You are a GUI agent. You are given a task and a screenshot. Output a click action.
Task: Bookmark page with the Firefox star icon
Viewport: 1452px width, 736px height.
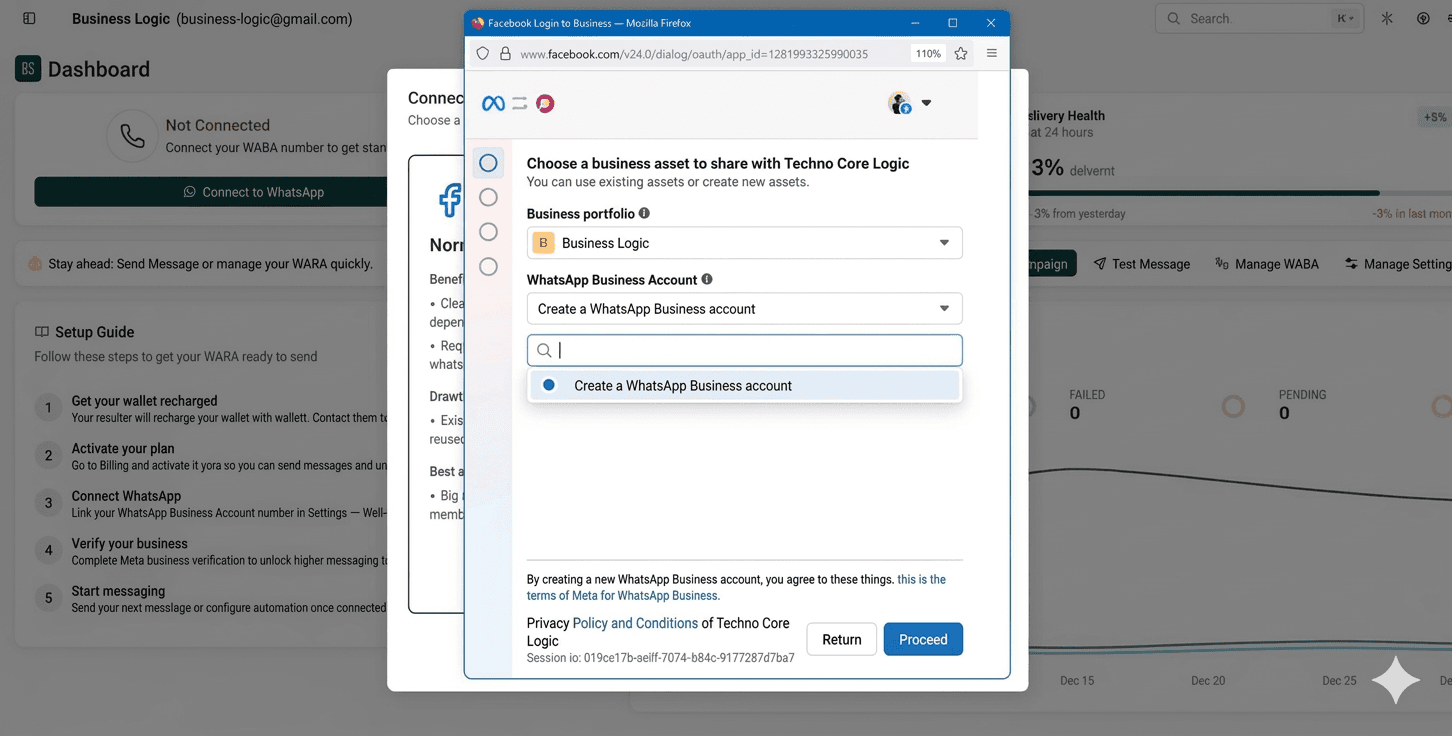pyautogui.click(x=961, y=54)
